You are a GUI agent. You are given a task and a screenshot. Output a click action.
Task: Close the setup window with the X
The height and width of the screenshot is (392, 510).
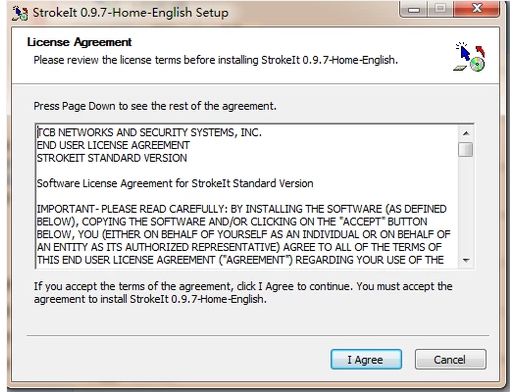click(x=477, y=9)
